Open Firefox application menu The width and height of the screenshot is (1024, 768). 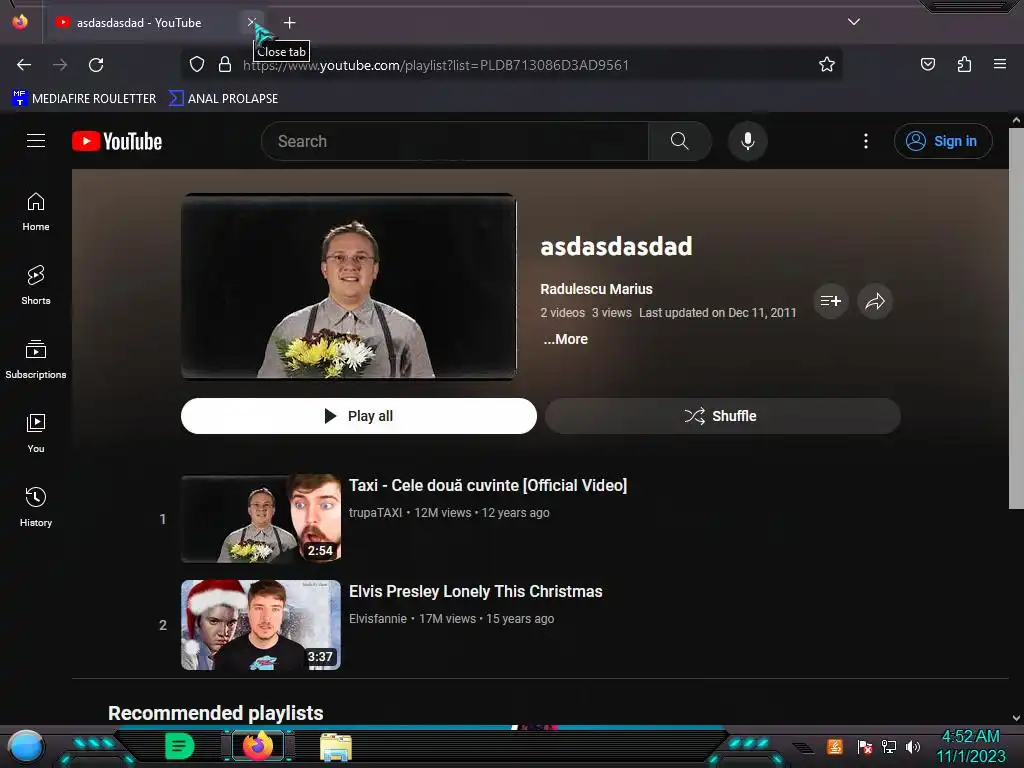click(x=1000, y=65)
